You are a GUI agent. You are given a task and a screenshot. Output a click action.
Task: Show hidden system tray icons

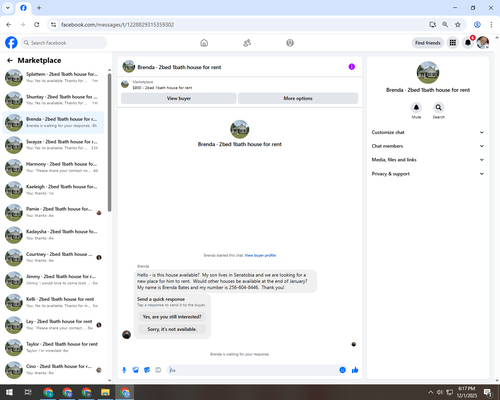(430, 392)
